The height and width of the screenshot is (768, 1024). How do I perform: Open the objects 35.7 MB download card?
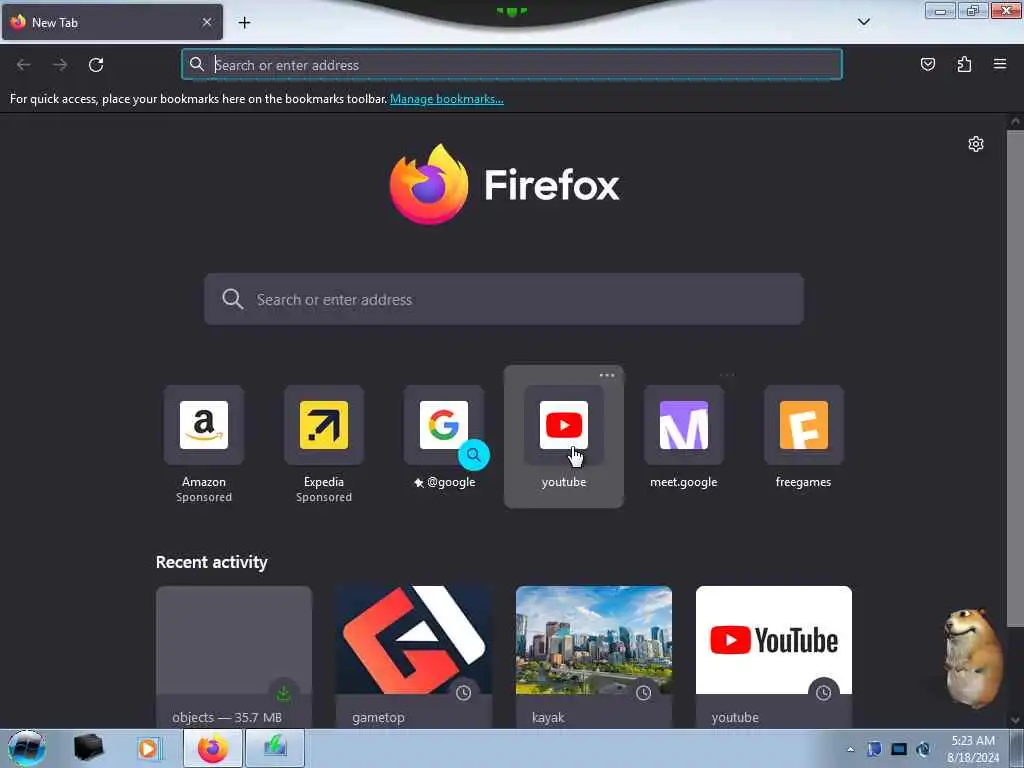[234, 657]
